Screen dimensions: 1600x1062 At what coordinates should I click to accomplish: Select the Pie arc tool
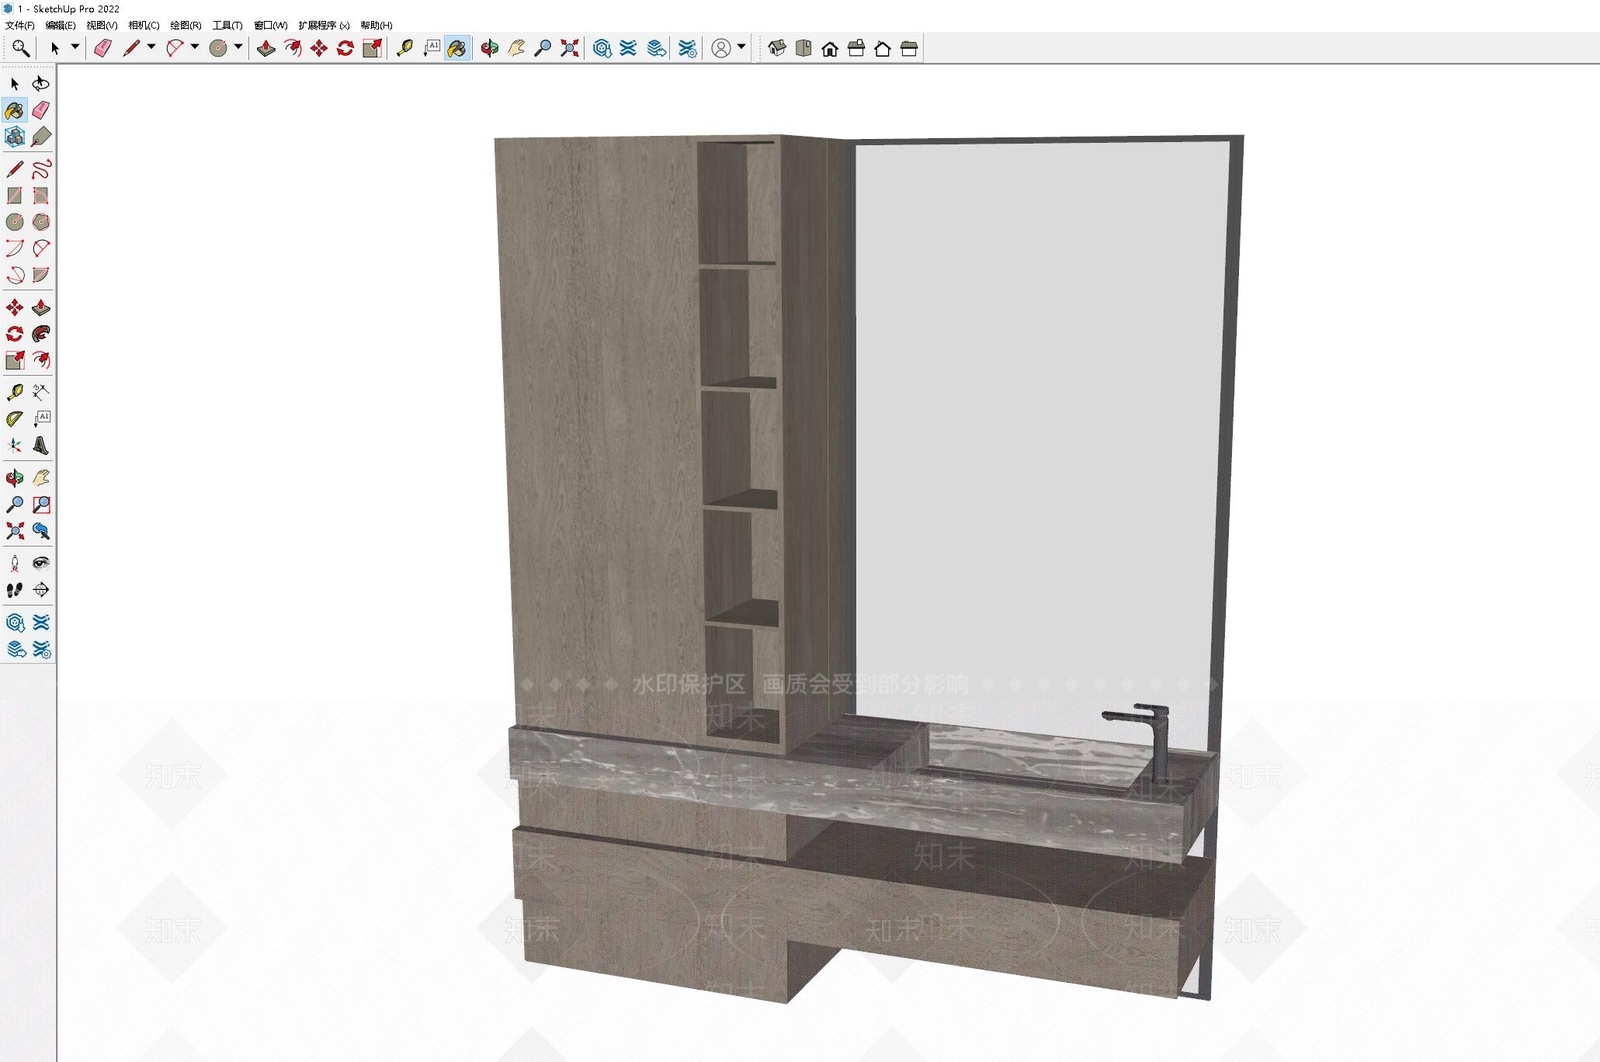41,275
